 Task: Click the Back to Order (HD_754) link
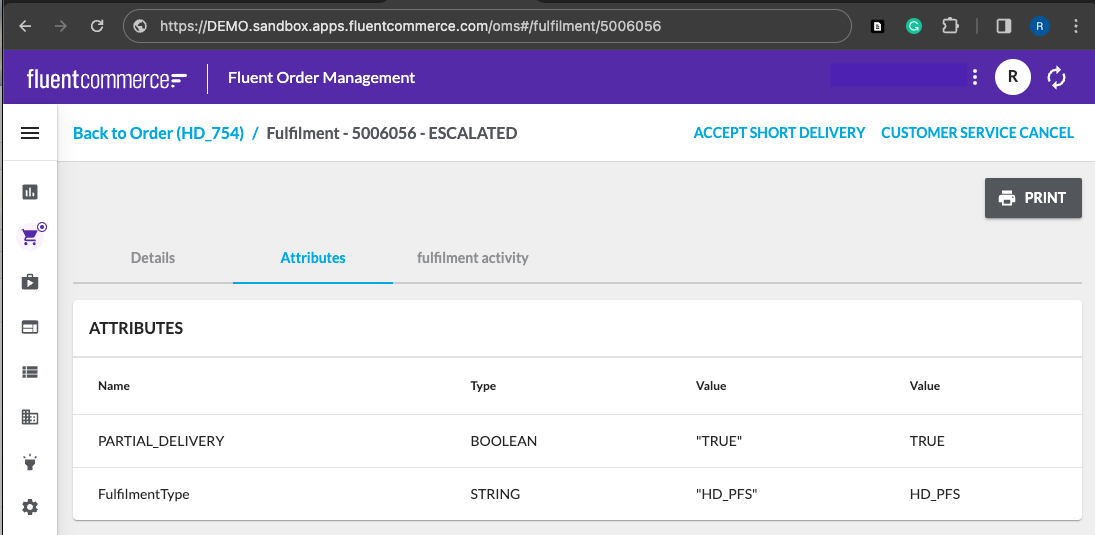pos(158,133)
